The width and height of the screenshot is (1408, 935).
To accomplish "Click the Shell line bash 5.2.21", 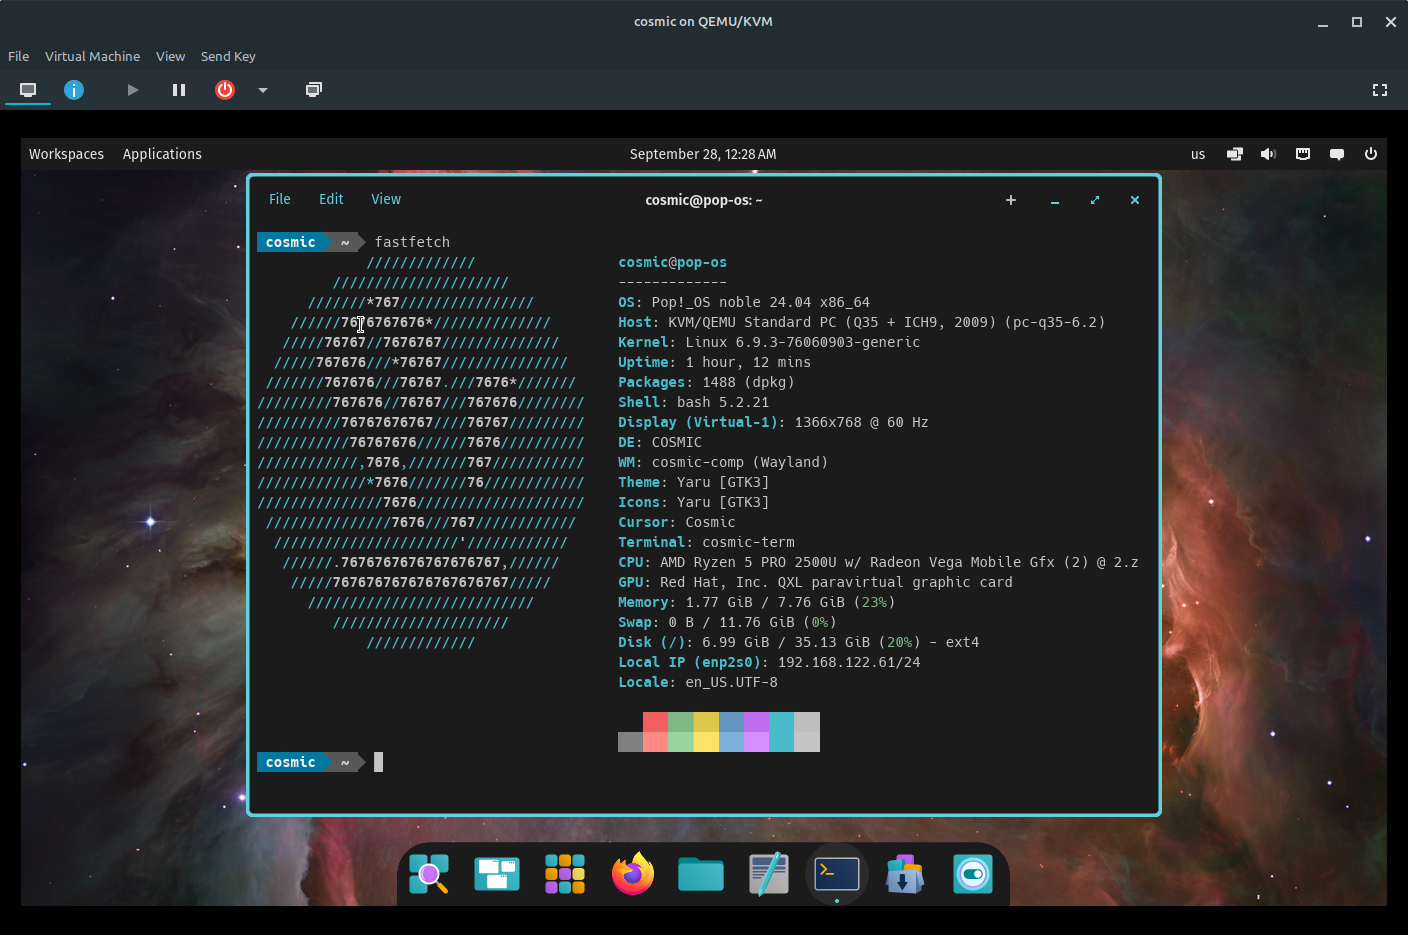I will coord(694,402).
